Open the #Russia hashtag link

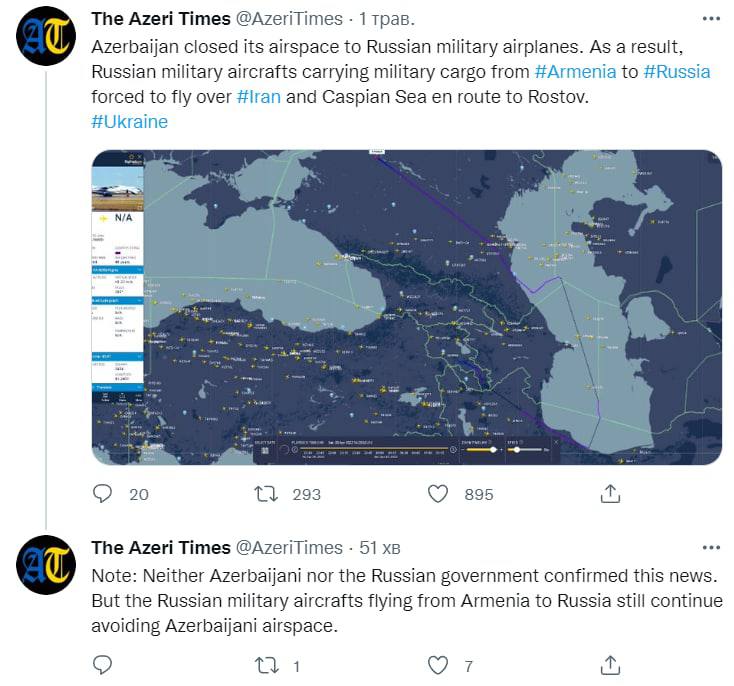click(677, 71)
